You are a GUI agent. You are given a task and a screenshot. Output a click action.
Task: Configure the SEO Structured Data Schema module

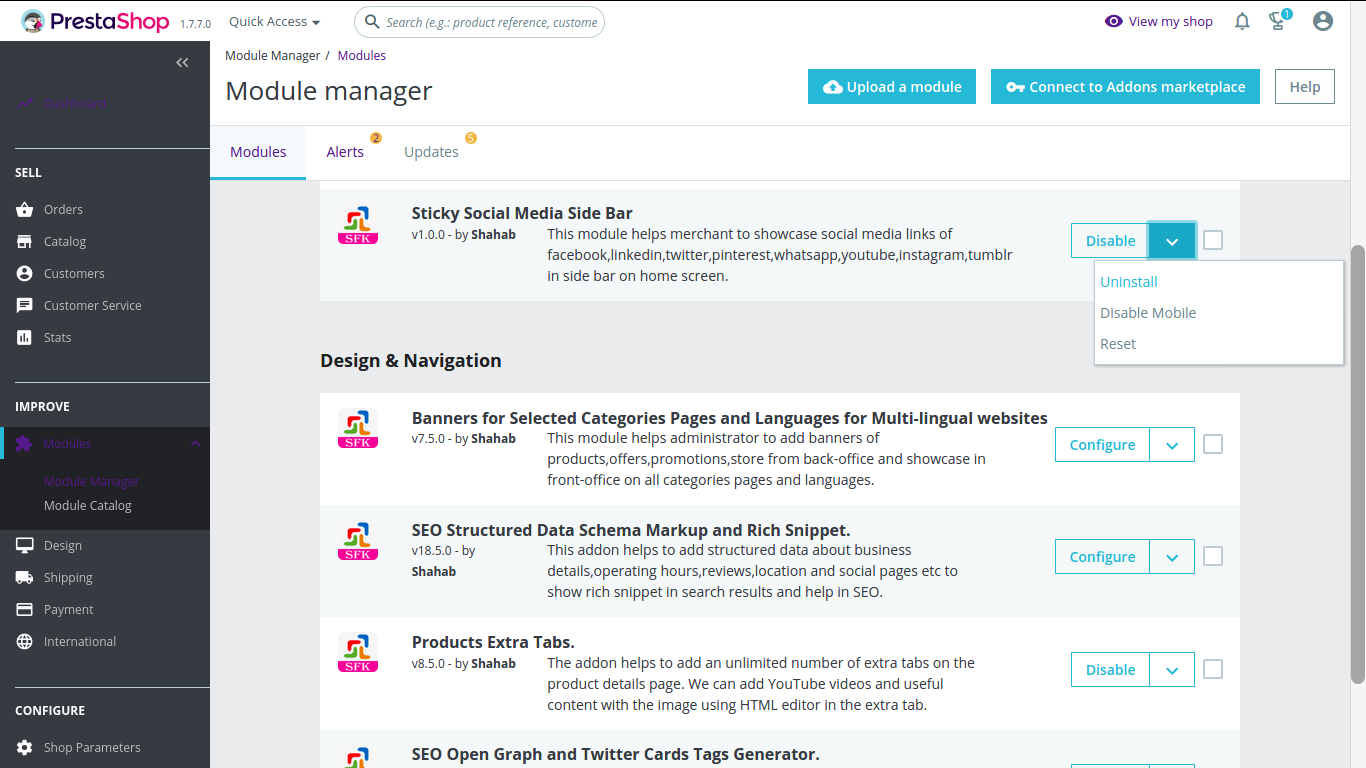coord(1102,557)
